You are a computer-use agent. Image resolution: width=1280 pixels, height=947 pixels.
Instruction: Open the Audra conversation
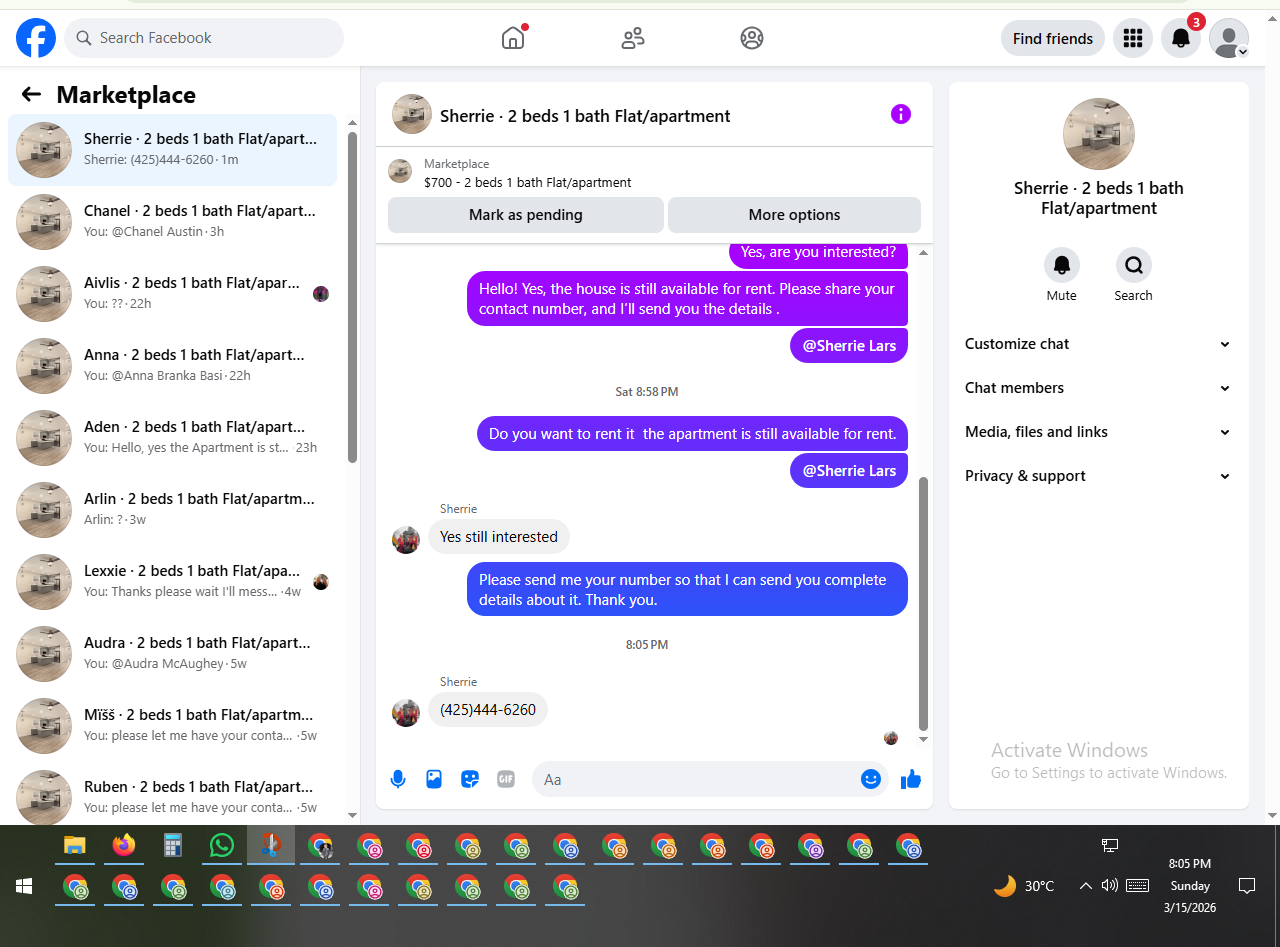173,654
